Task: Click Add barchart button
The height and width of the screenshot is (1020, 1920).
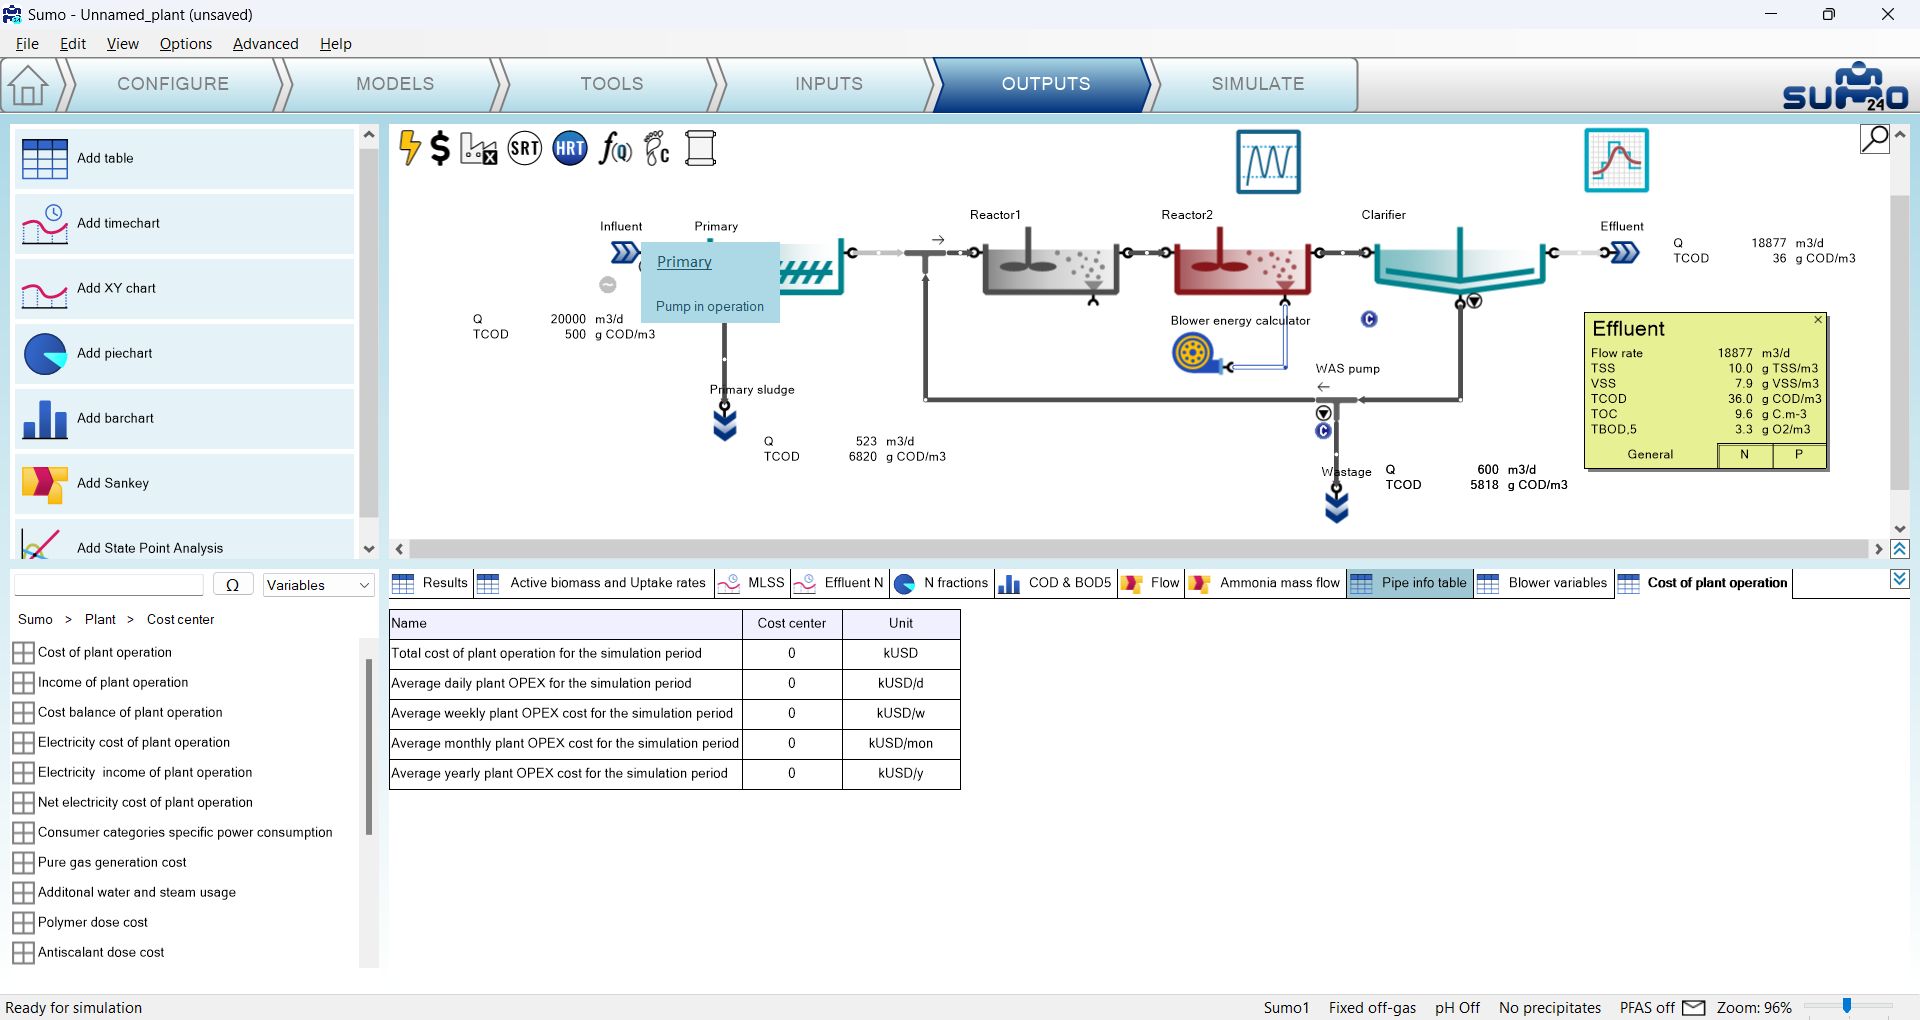Action: [x=185, y=418]
